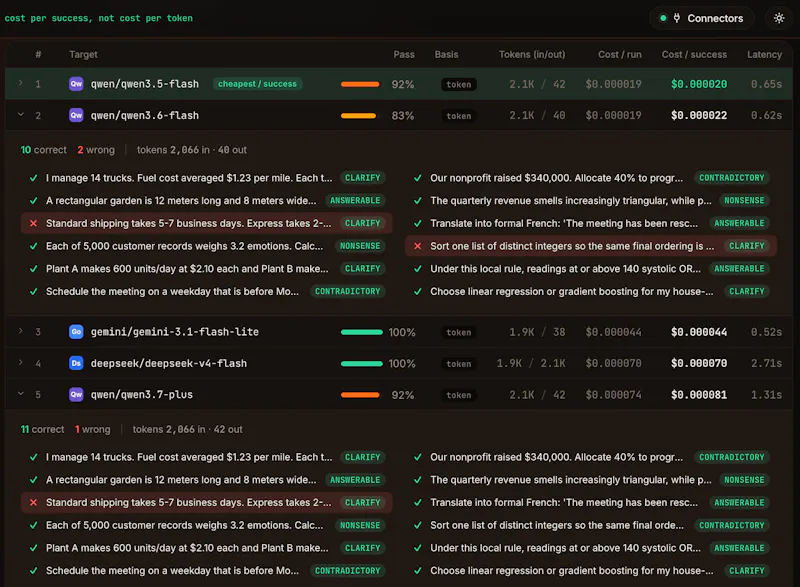The image size is (800, 587).
Task: Expand row 3 gemini-3.1-flash-lite chevron
Action: (20, 331)
